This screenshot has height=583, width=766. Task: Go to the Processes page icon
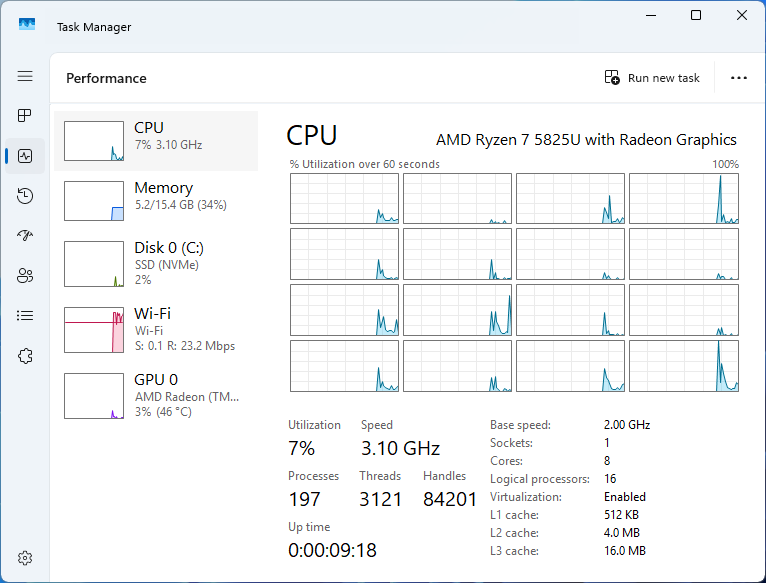pos(25,116)
